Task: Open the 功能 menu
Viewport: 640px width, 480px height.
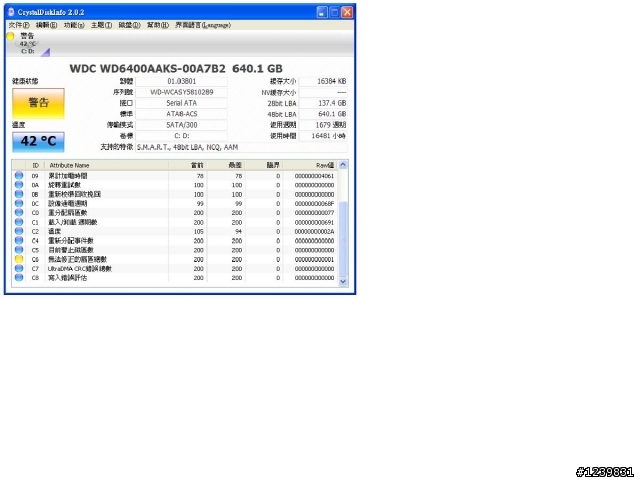Action: pos(74,25)
